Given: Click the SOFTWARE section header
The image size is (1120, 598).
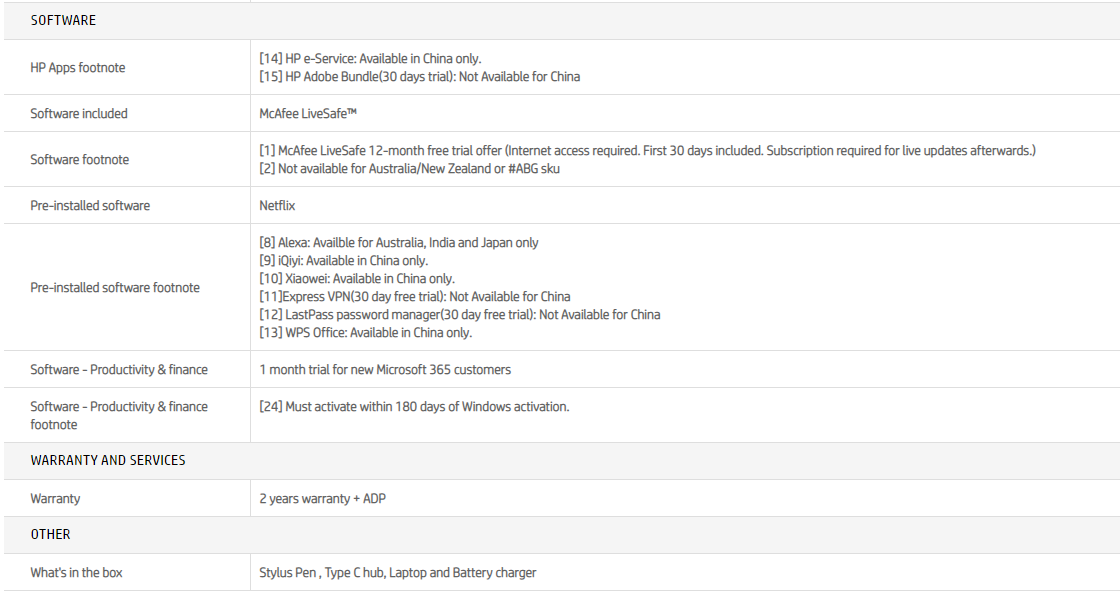Looking at the screenshot, I should (63, 20).
